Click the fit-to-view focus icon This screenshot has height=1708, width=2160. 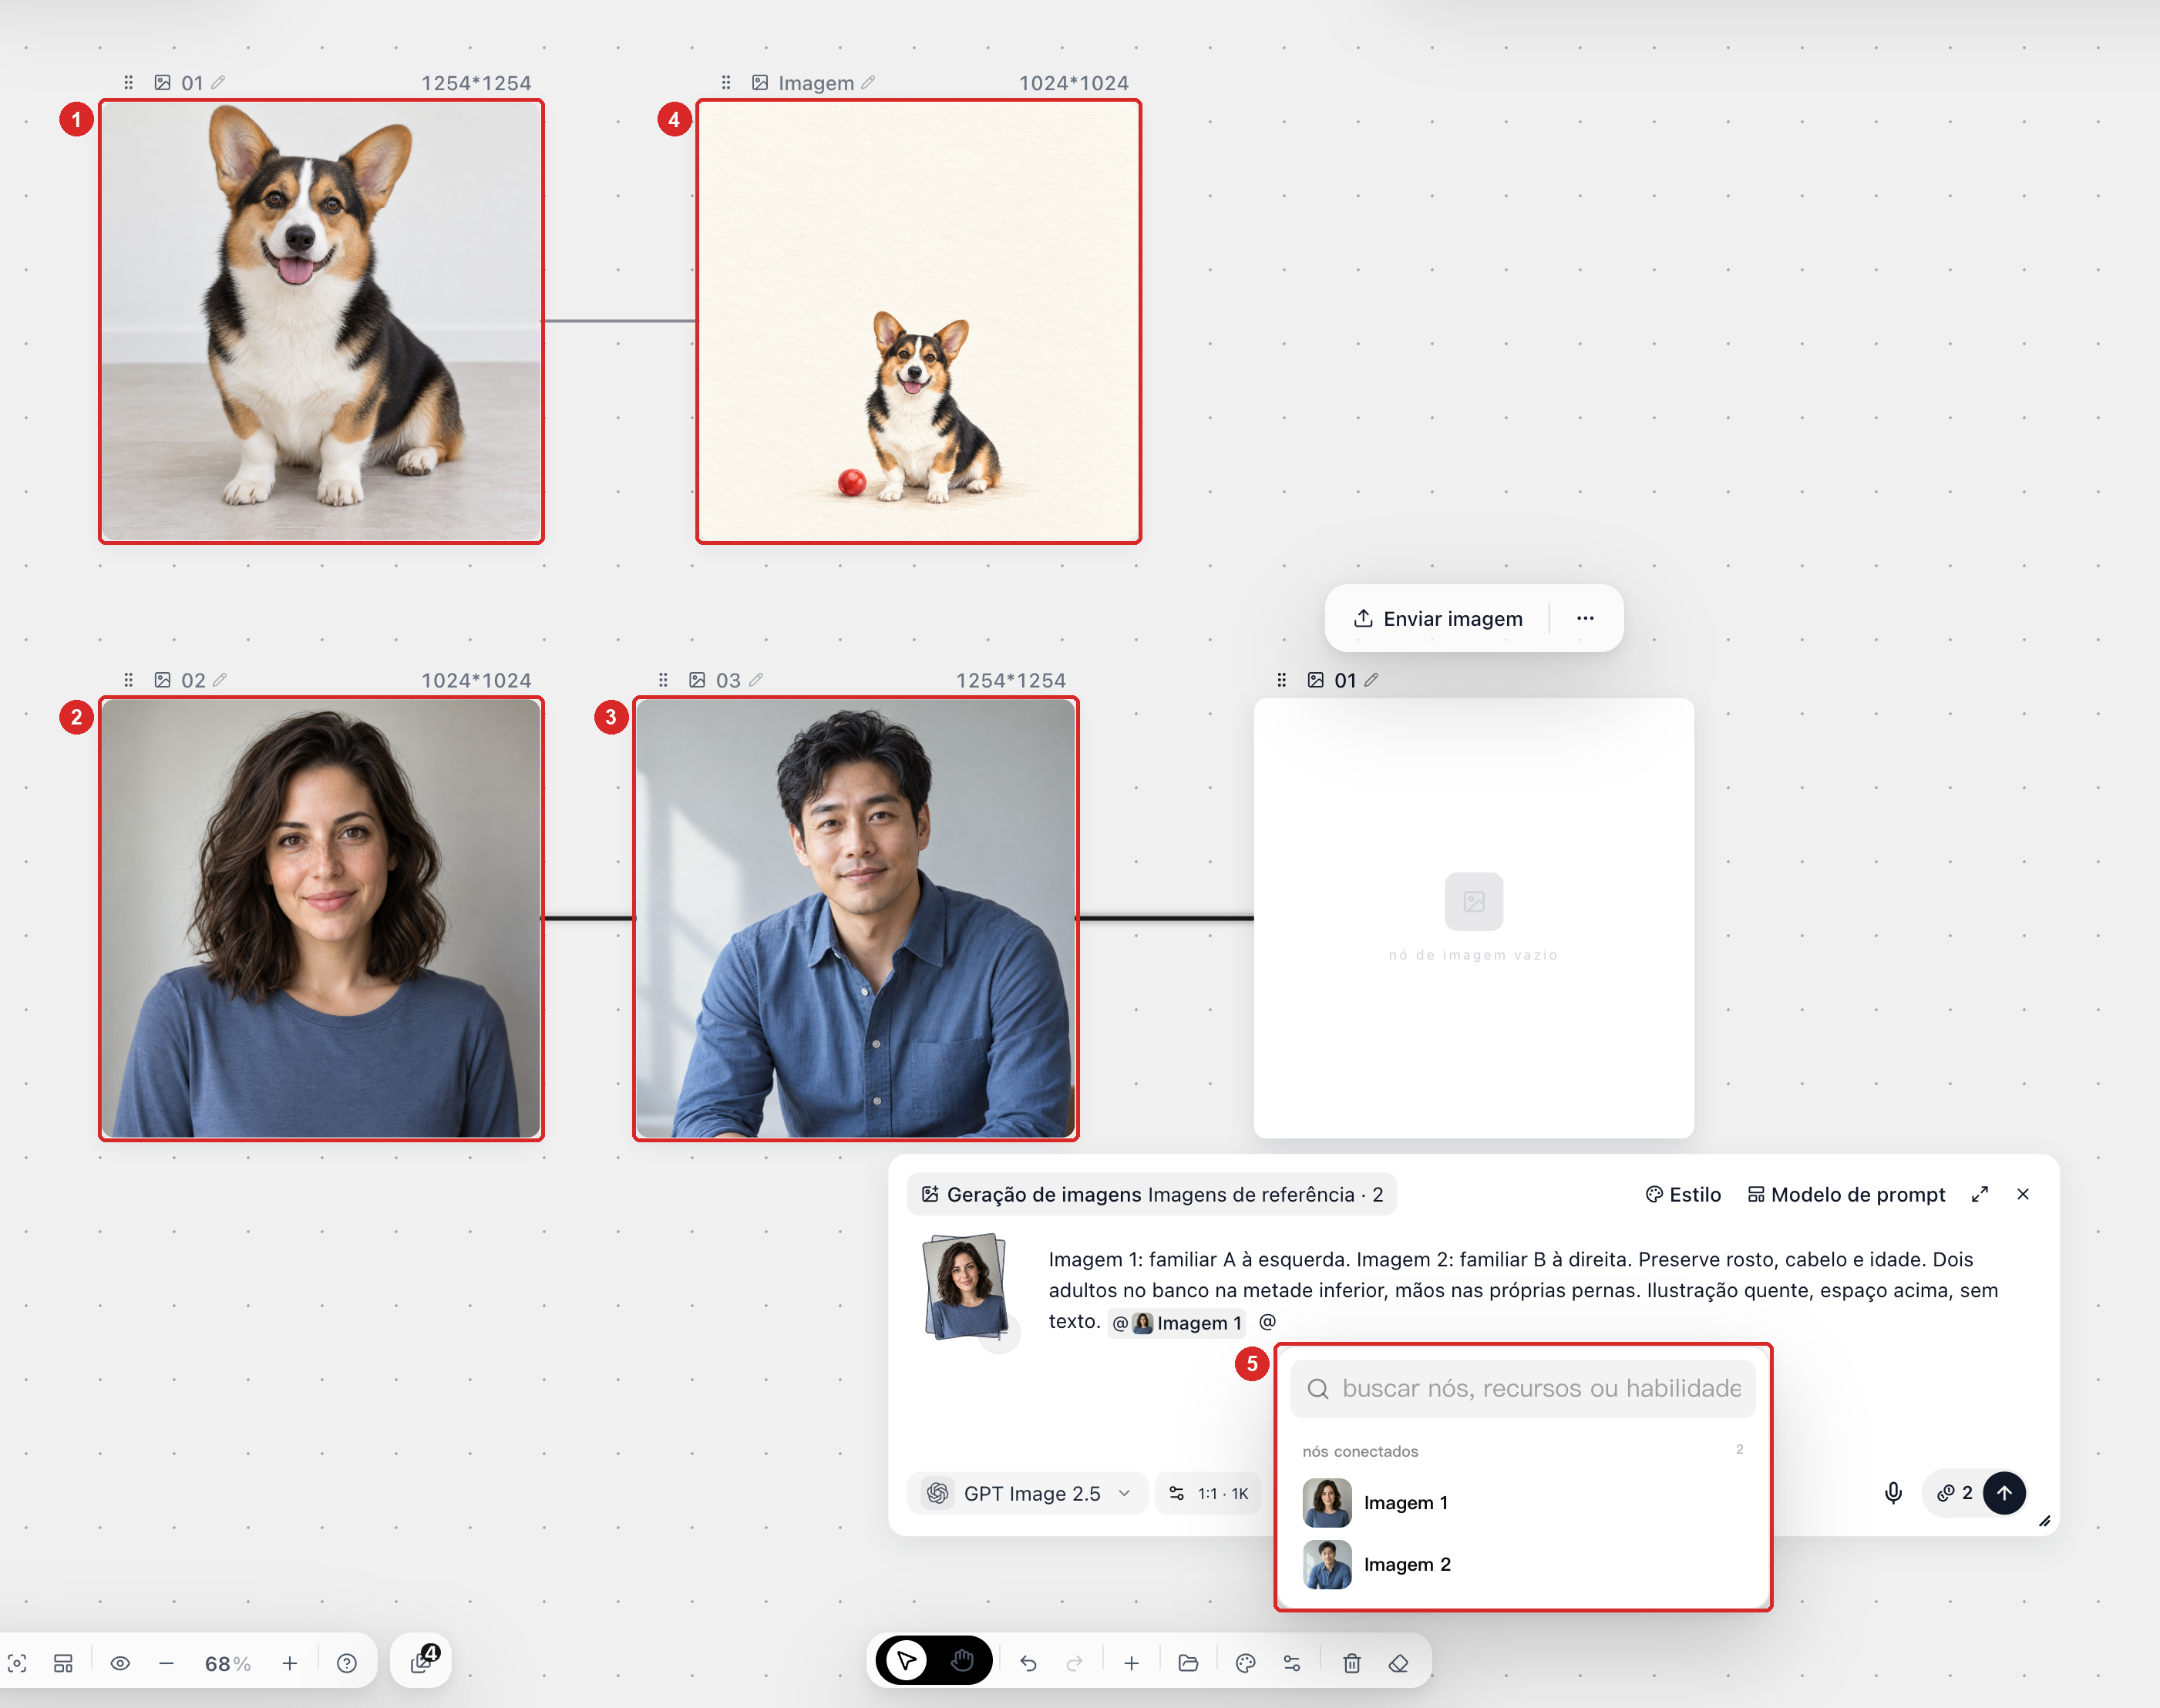click(17, 1663)
